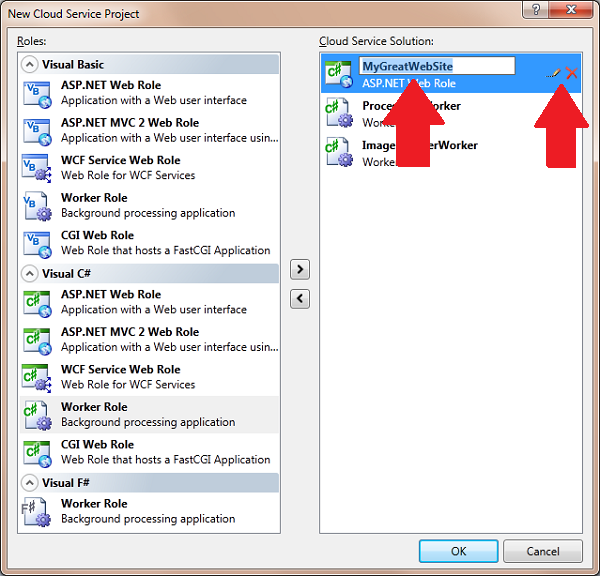This screenshot has height=576, width=600.
Task: Remove the selected role with red X icon
Action: click(x=572, y=73)
